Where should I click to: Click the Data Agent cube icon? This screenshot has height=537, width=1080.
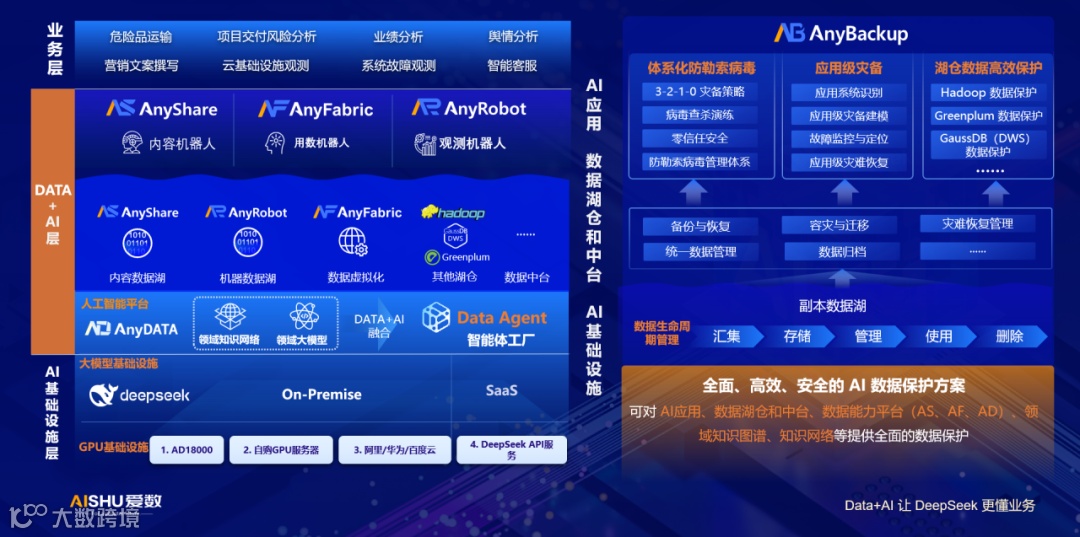coord(436,318)
